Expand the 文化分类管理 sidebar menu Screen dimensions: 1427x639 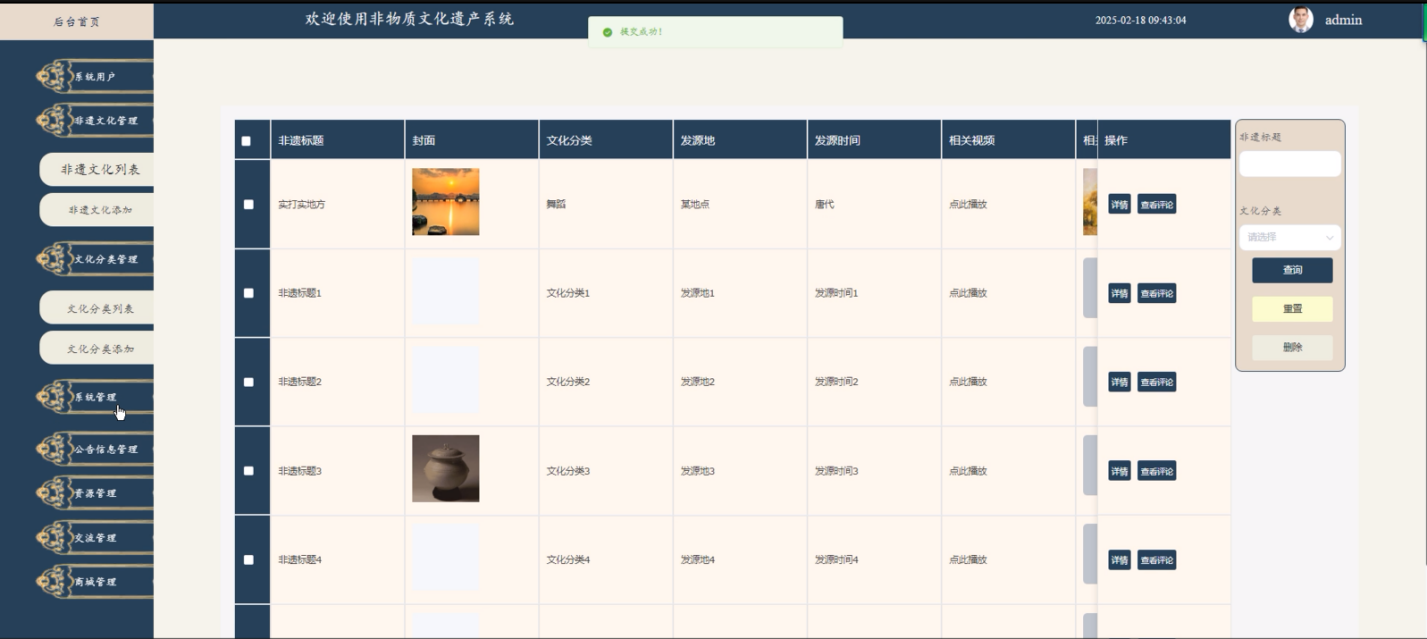[x=94, y=259]
